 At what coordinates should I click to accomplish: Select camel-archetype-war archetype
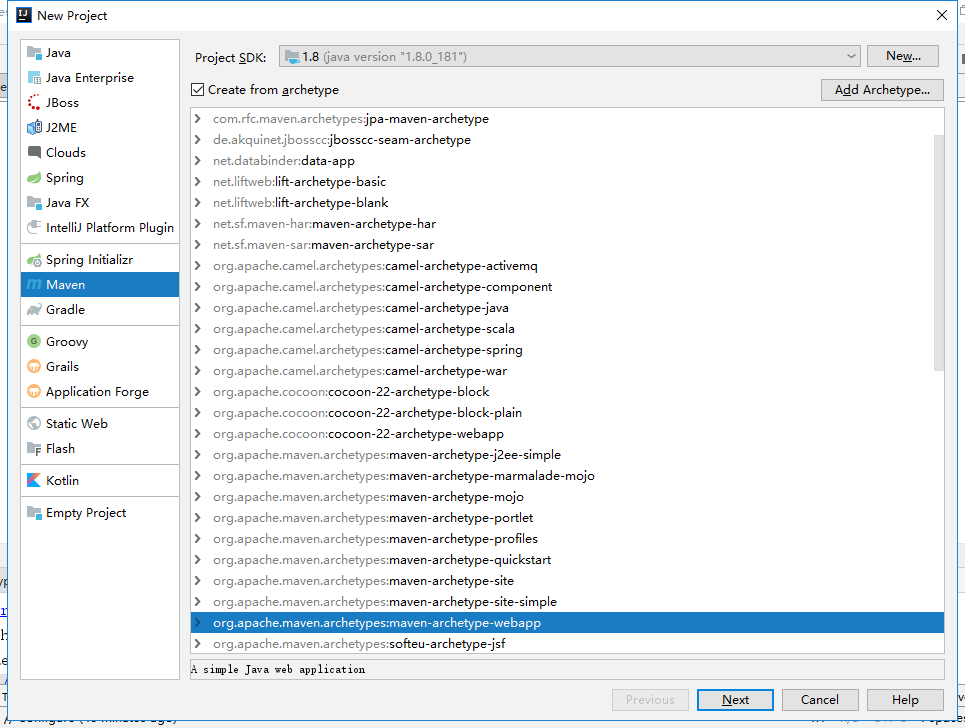click(567, 370)
